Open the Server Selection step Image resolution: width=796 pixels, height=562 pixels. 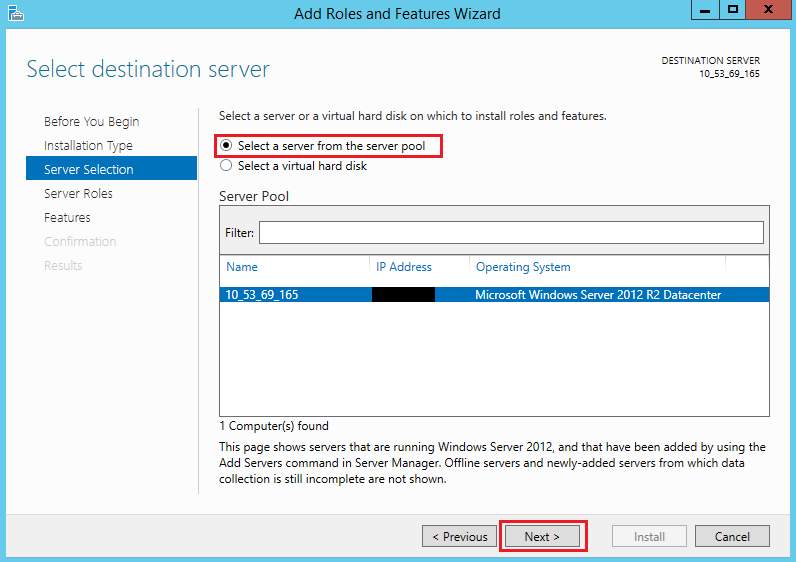[x=111, y=168]
